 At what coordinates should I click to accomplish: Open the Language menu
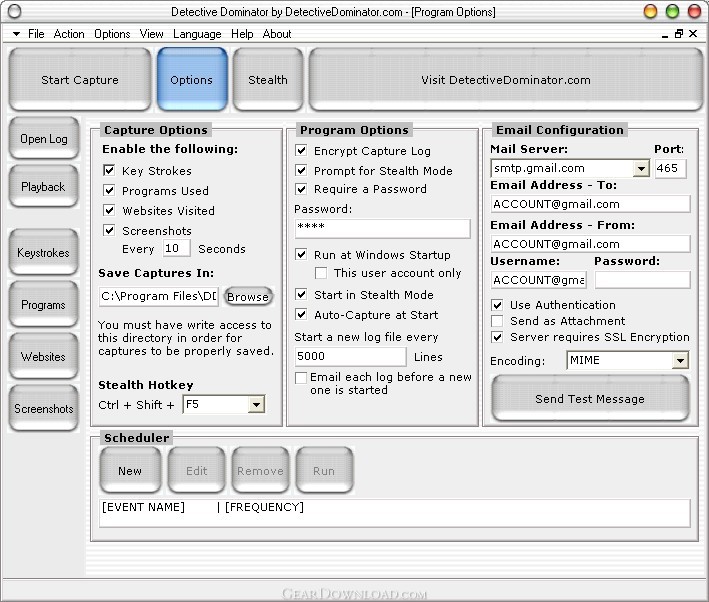tap(197, 34)
